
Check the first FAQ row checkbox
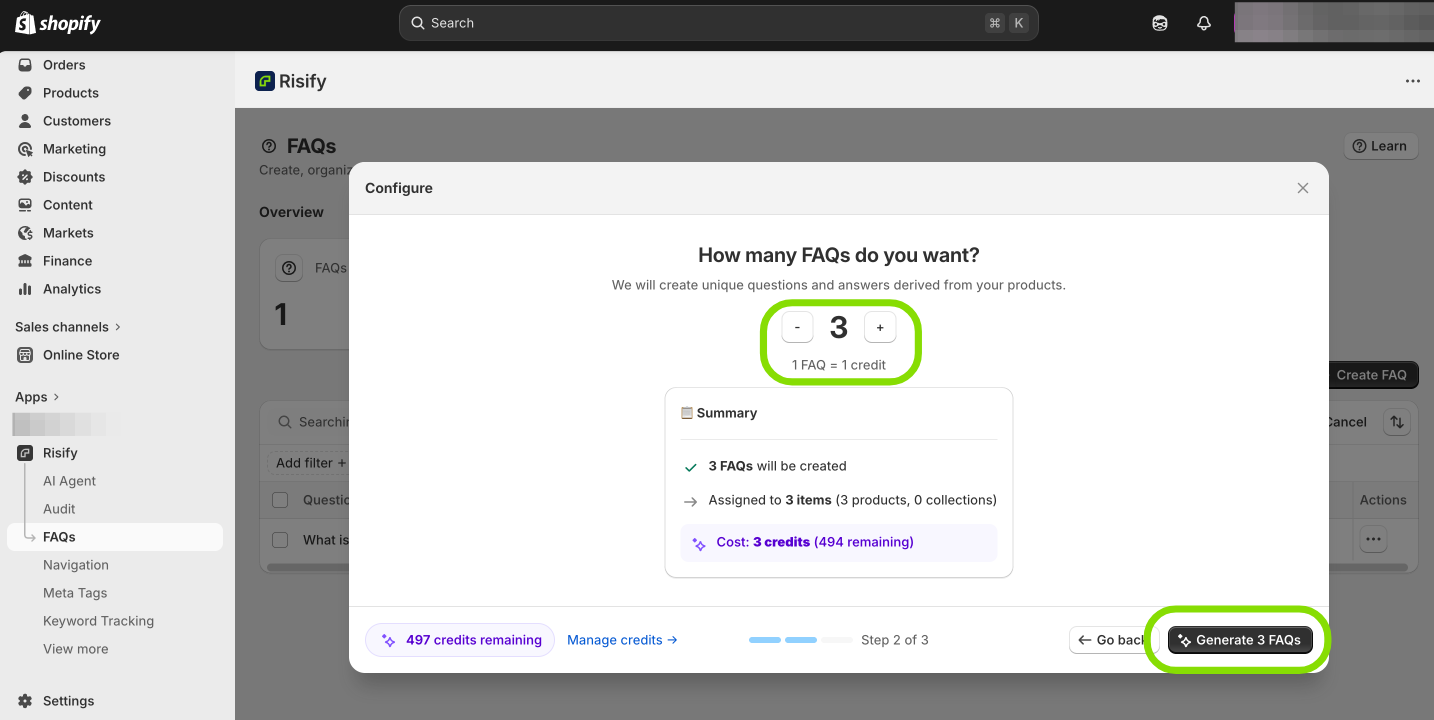pos(280,540)
